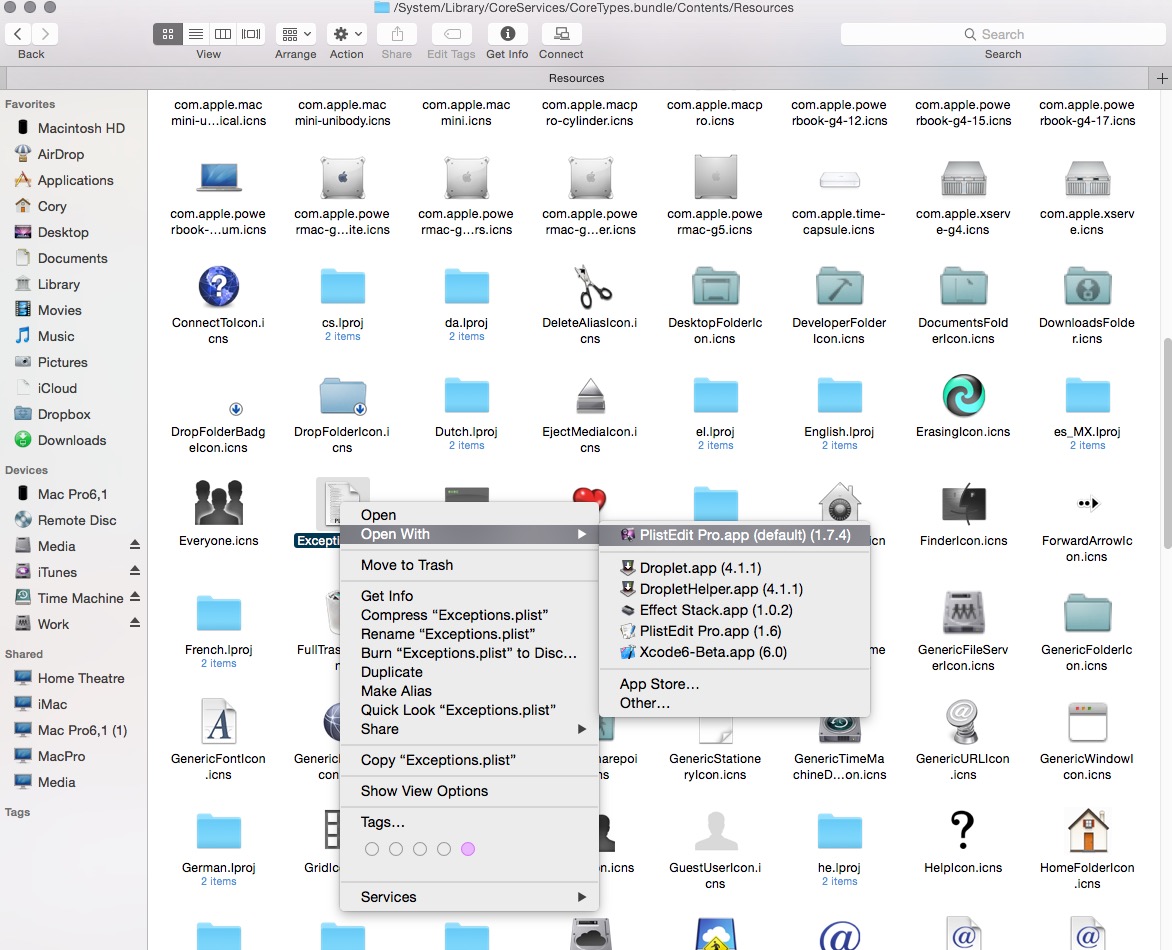Select ForwardArrowIcon.icns file

1088,504
